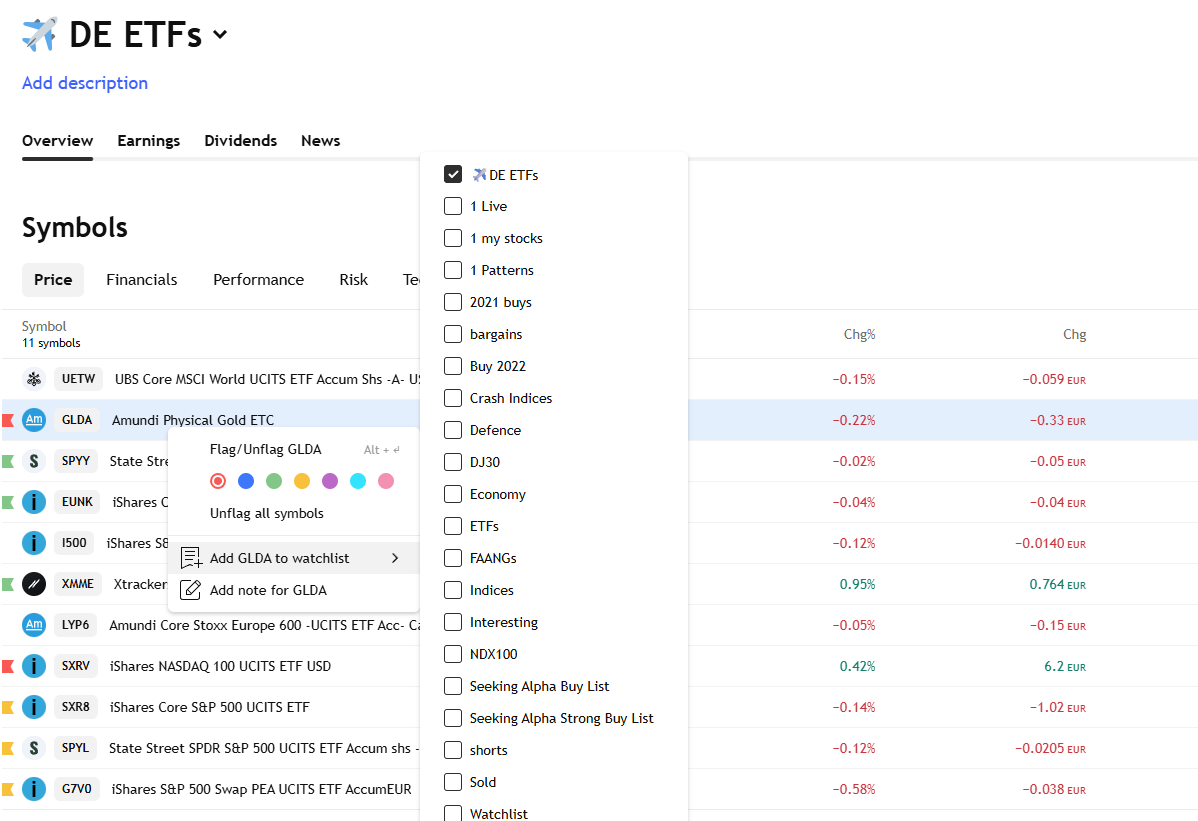The image size is (1198, 821).
Task: Click the LYP6 Amundi logo icon
Action: click(34, 625)
